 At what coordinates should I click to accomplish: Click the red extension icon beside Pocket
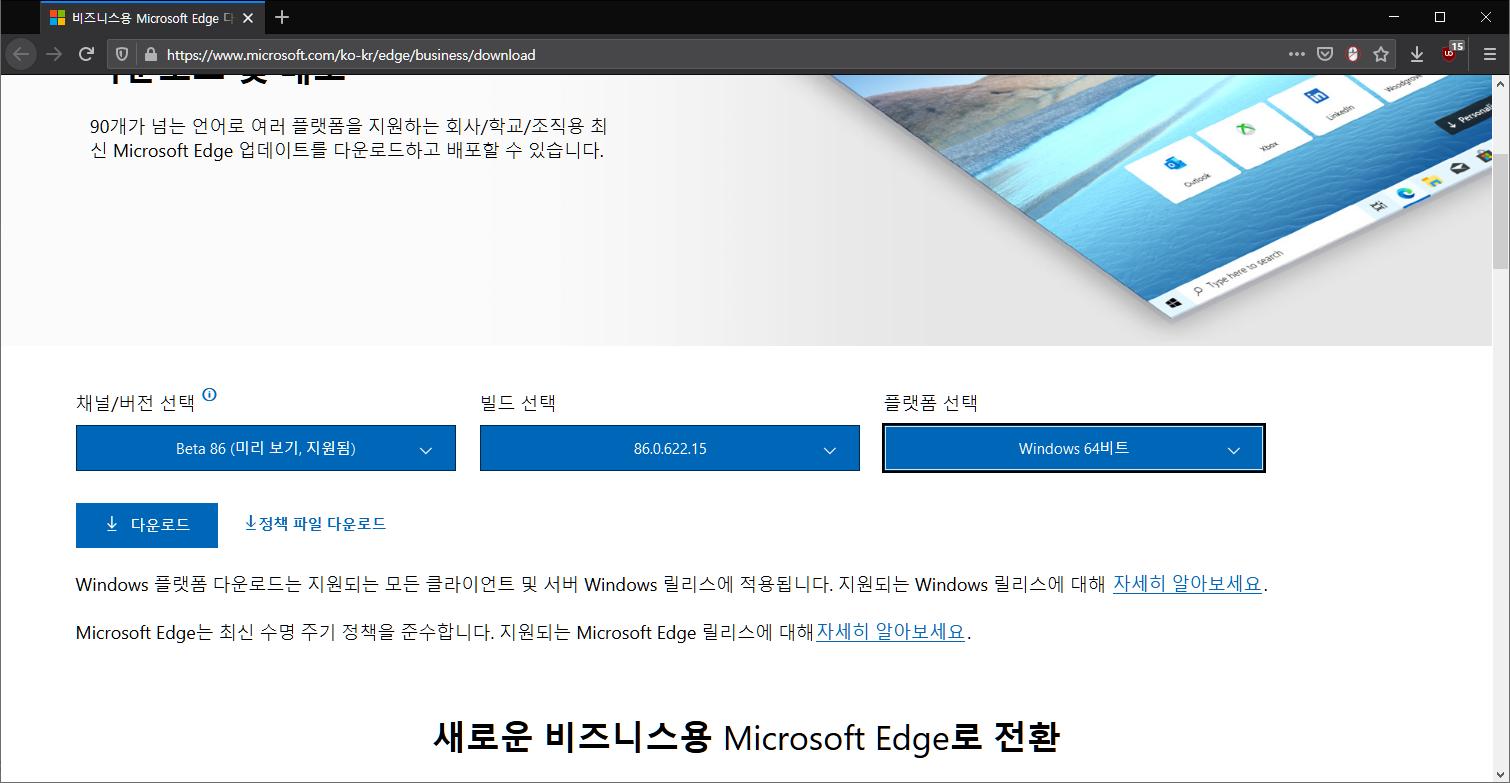pos(1353,55)
